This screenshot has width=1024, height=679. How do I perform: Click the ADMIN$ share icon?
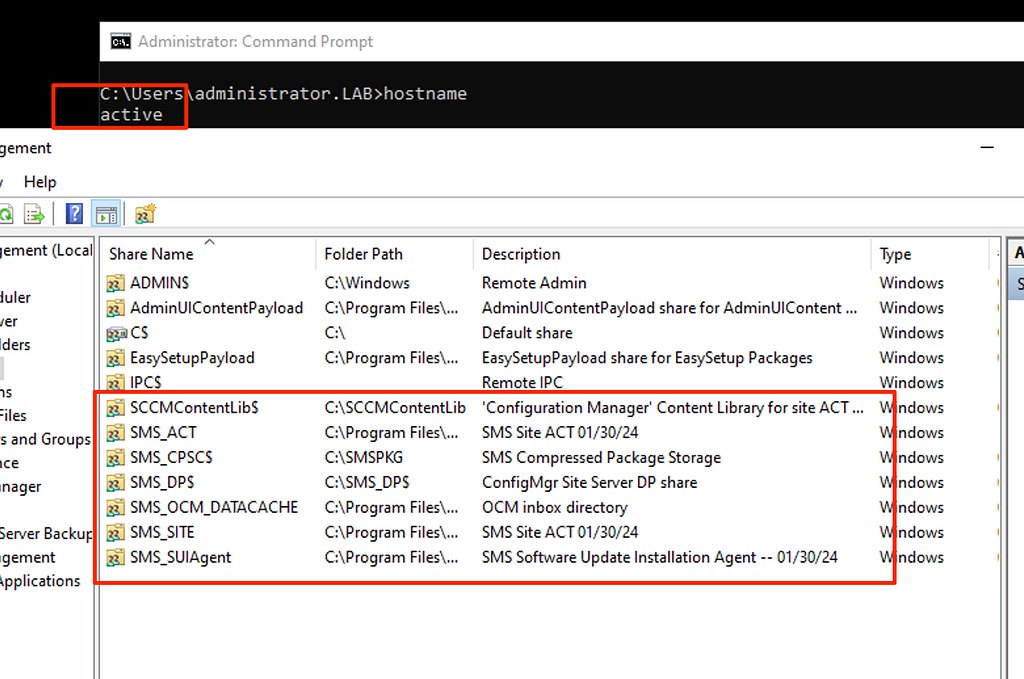point(116,283)
